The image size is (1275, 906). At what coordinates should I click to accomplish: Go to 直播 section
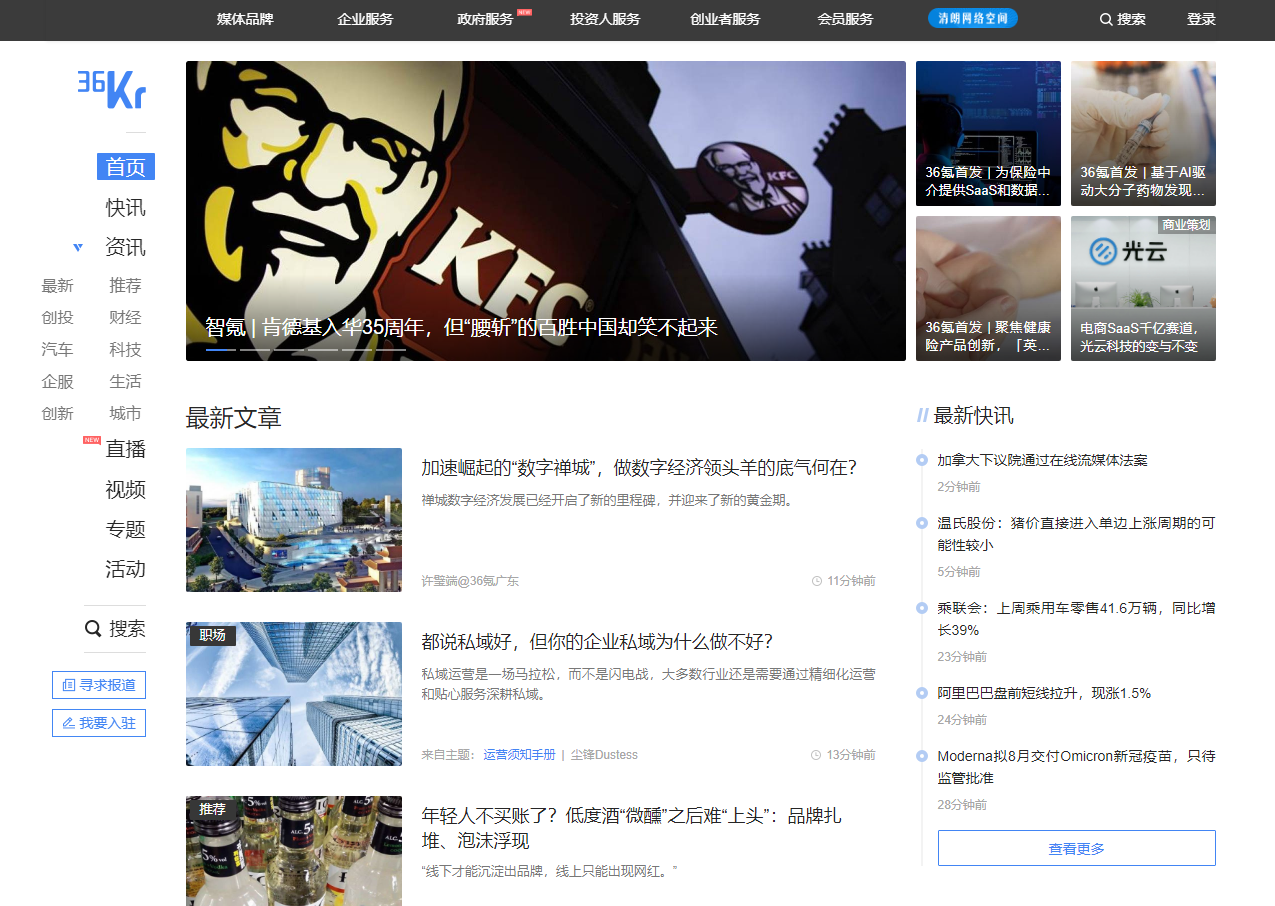126,449
